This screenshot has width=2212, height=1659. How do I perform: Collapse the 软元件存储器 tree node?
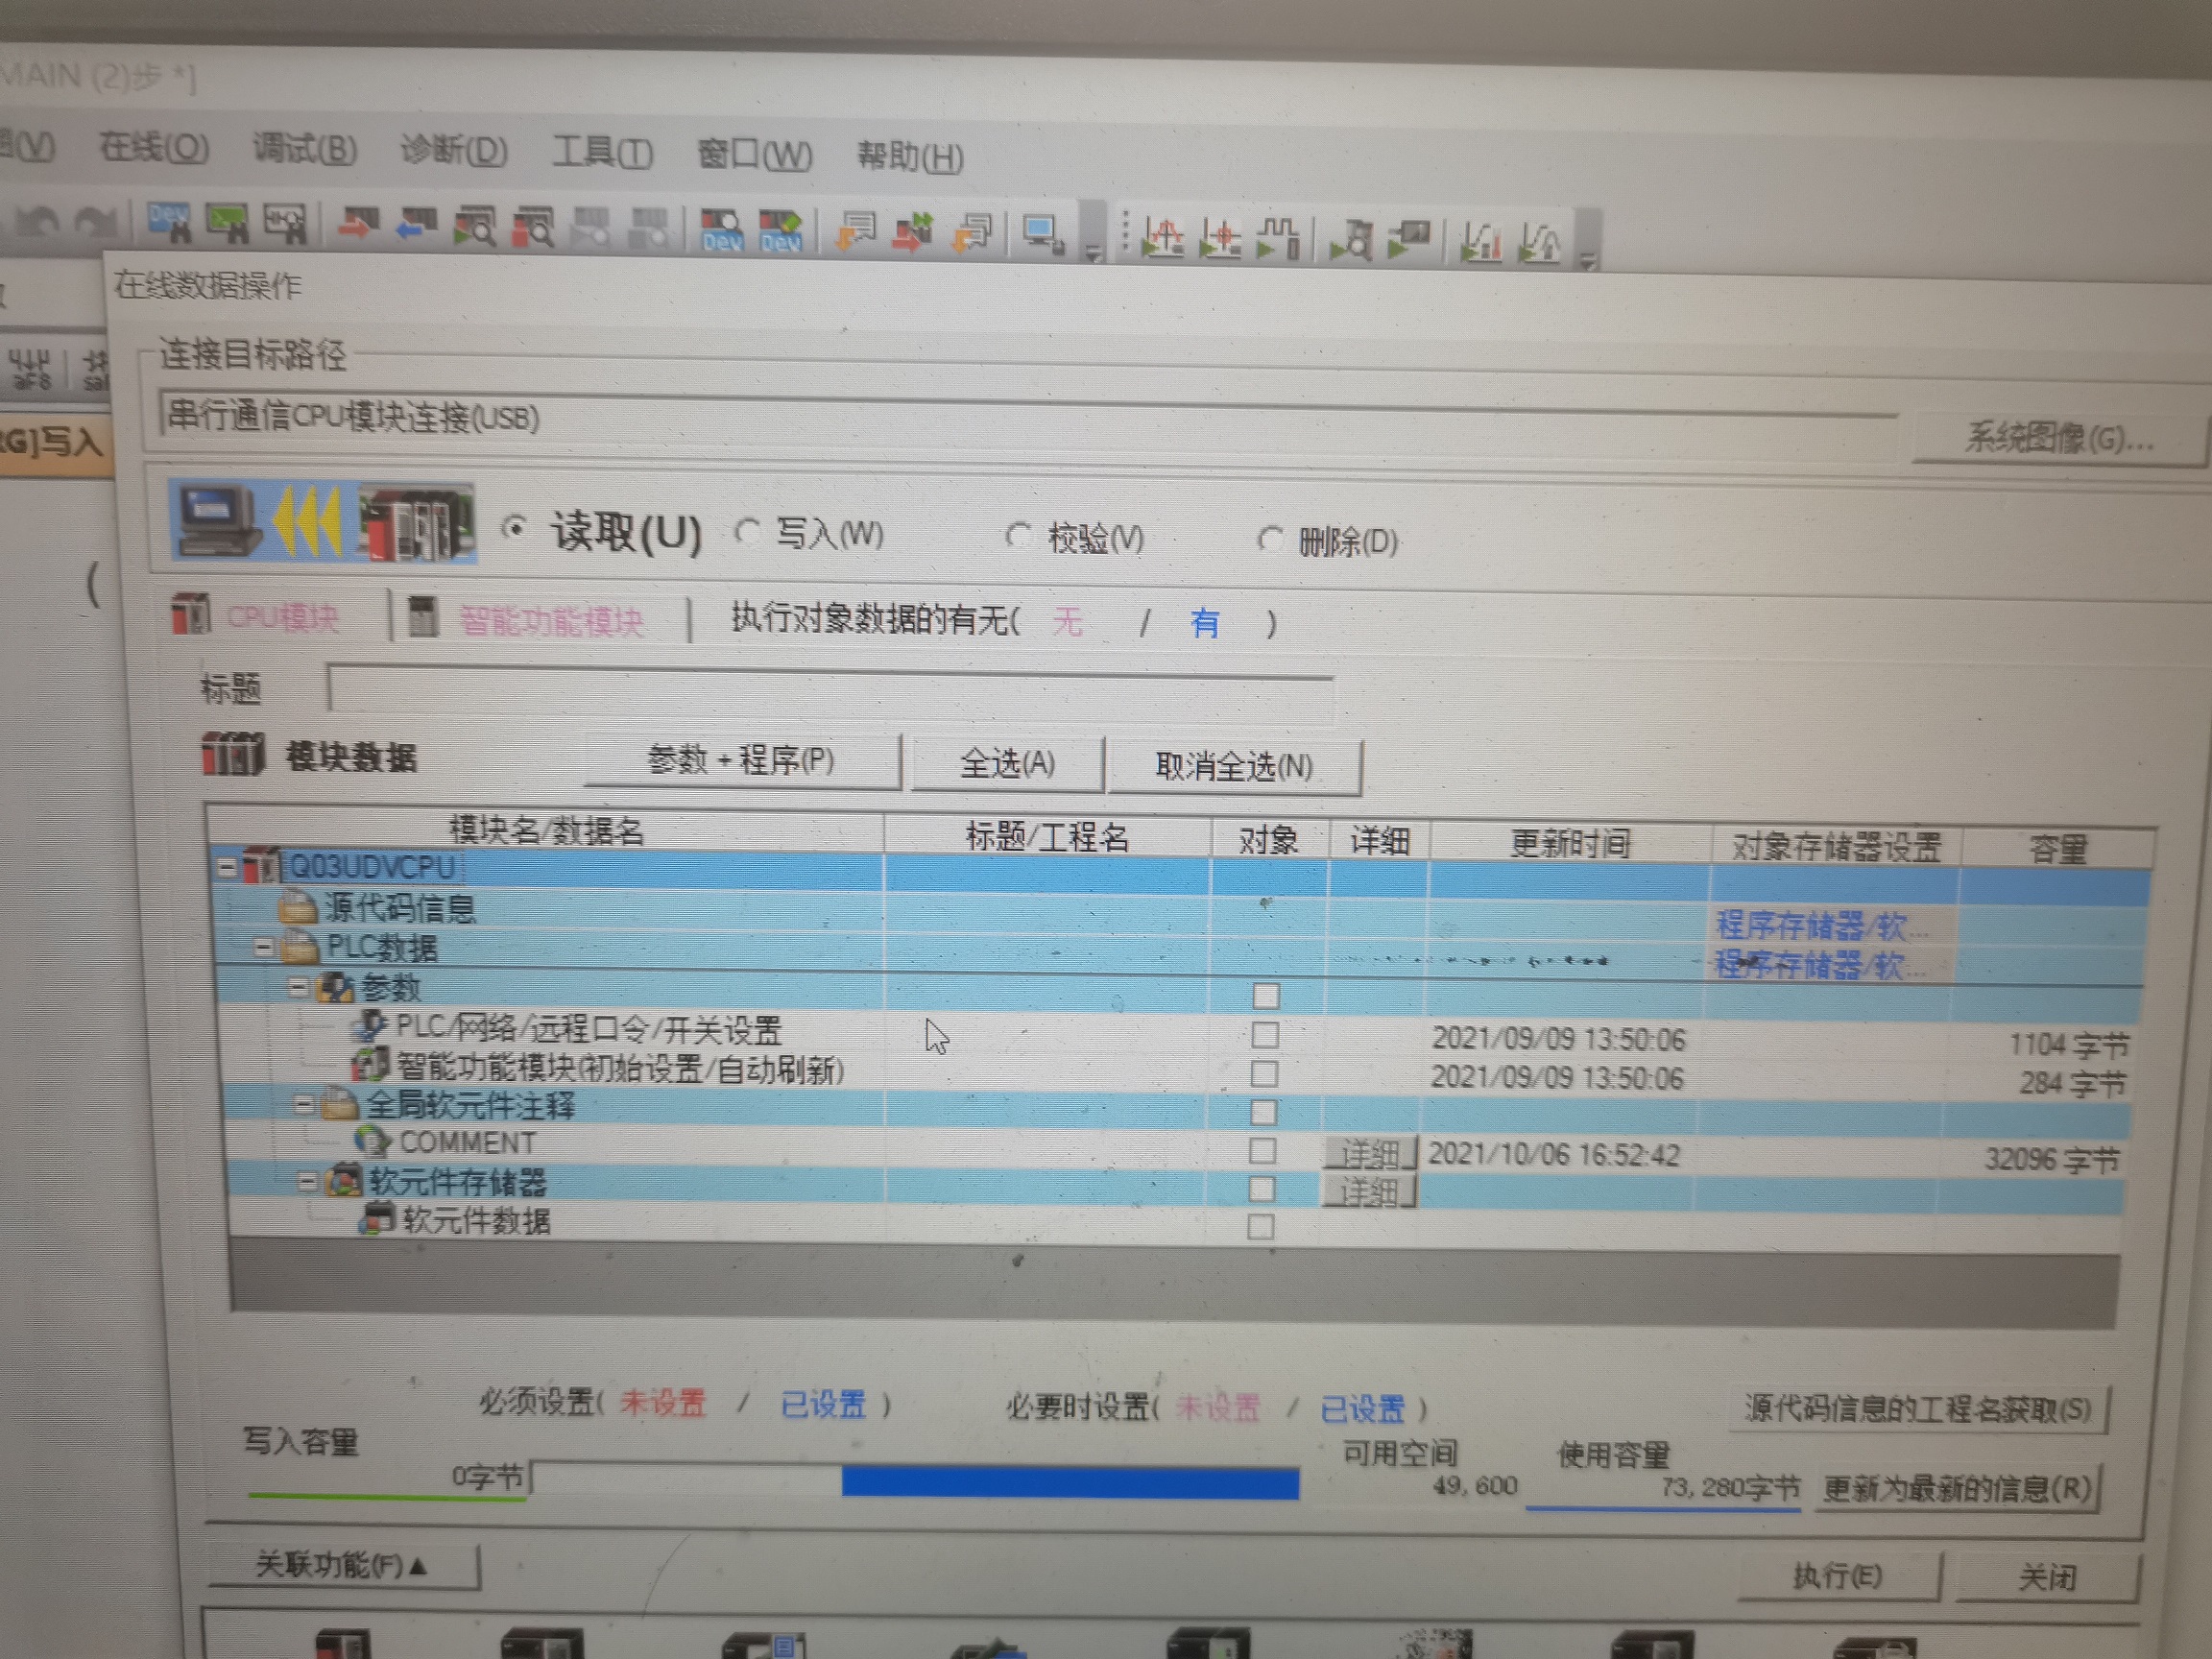pyautogui.click(x=308, y=1182)
